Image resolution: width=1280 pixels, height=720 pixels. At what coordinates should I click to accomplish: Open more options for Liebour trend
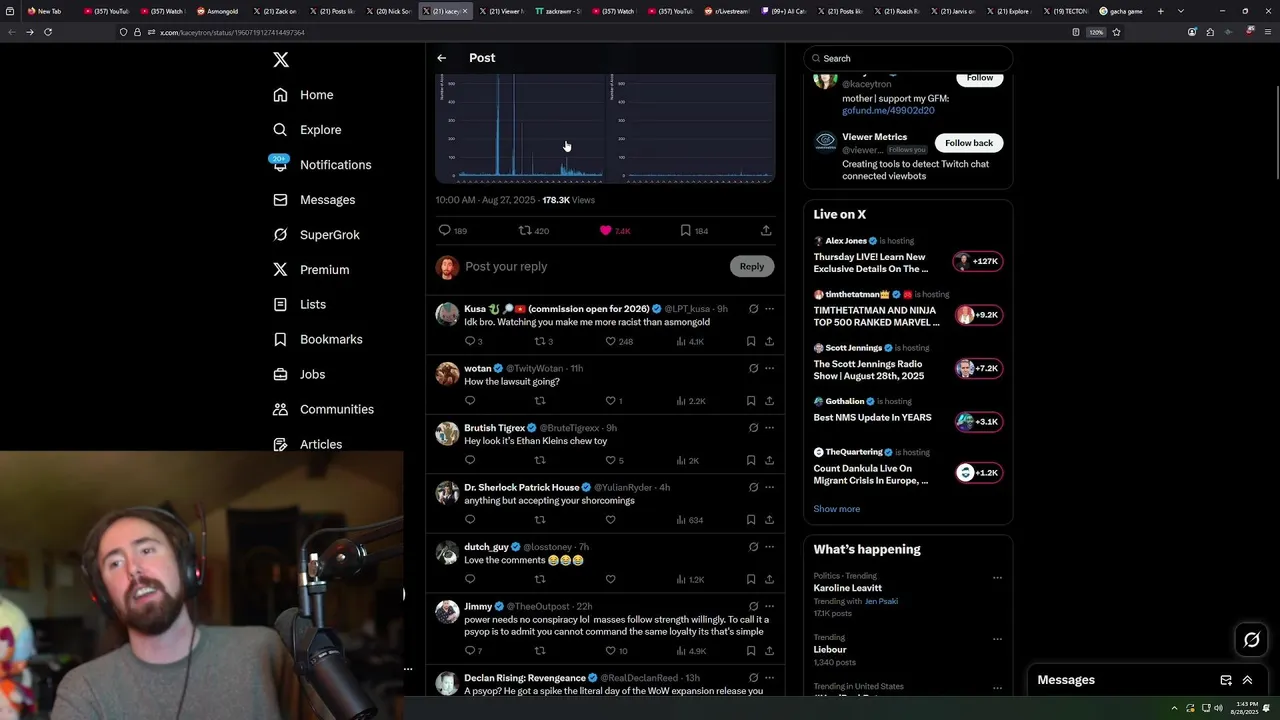pyautogui.click(x=997, y=639)
